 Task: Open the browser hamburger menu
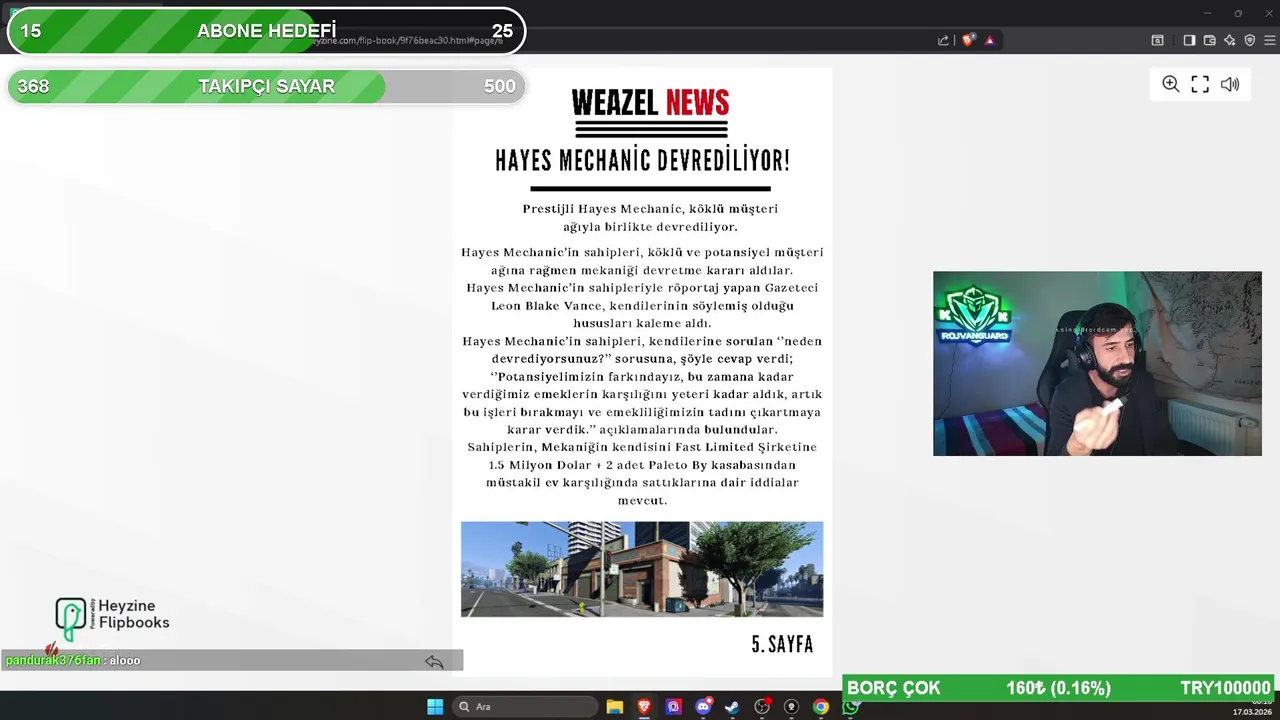[x=1271, y=40]
